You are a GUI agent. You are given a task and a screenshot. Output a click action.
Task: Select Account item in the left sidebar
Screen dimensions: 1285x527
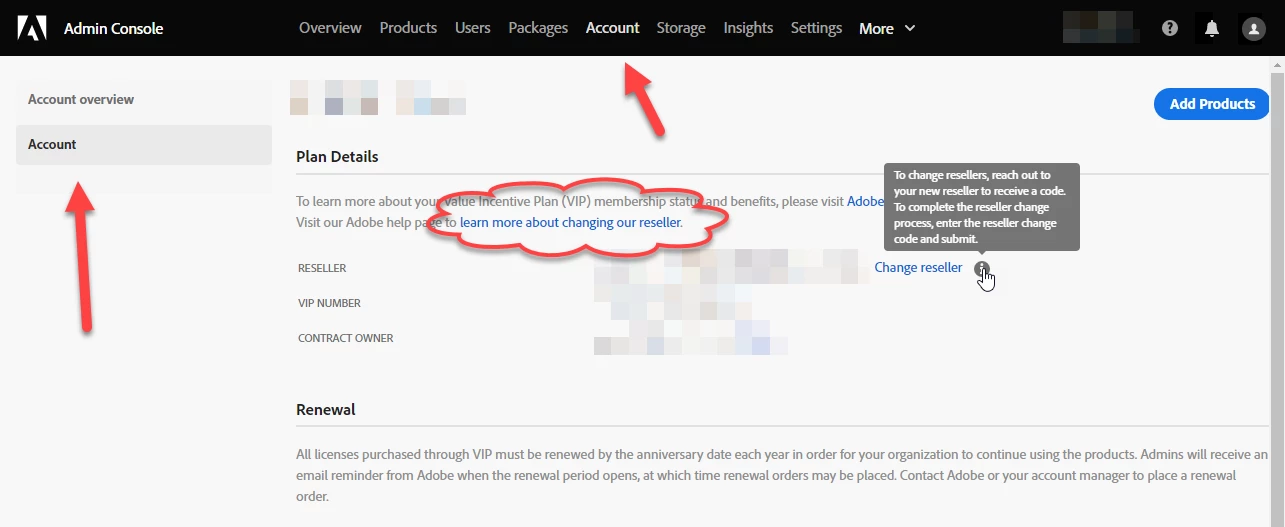[x=144, y=145]
